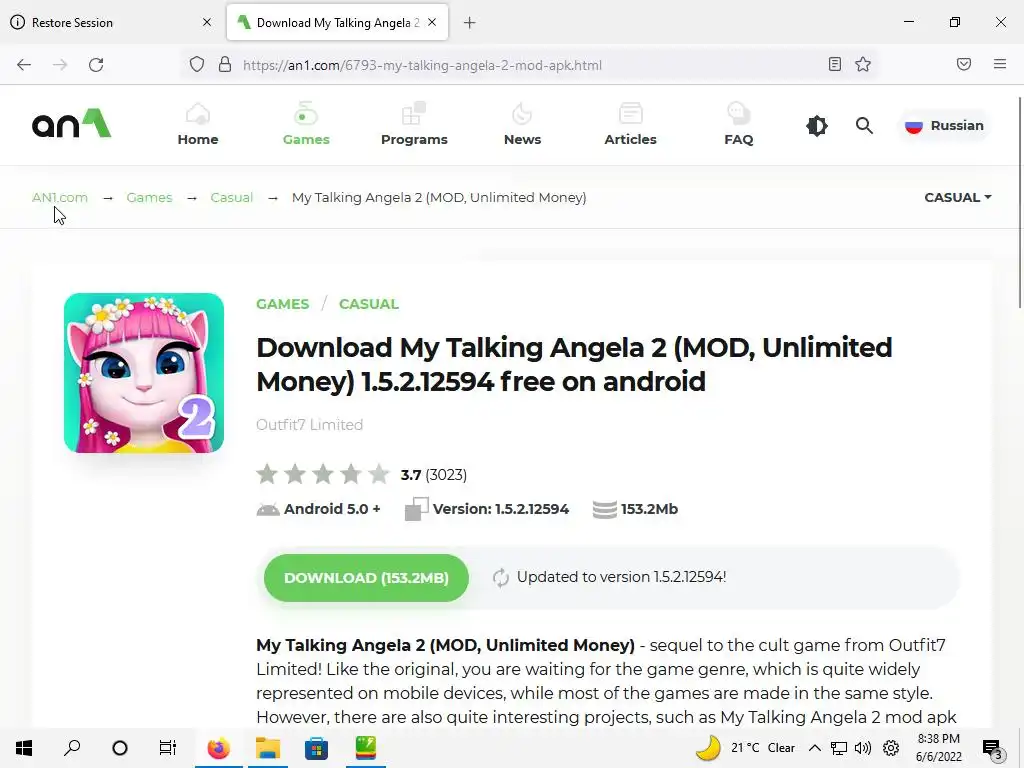Open the taskbar search icon

pos(72,748)
